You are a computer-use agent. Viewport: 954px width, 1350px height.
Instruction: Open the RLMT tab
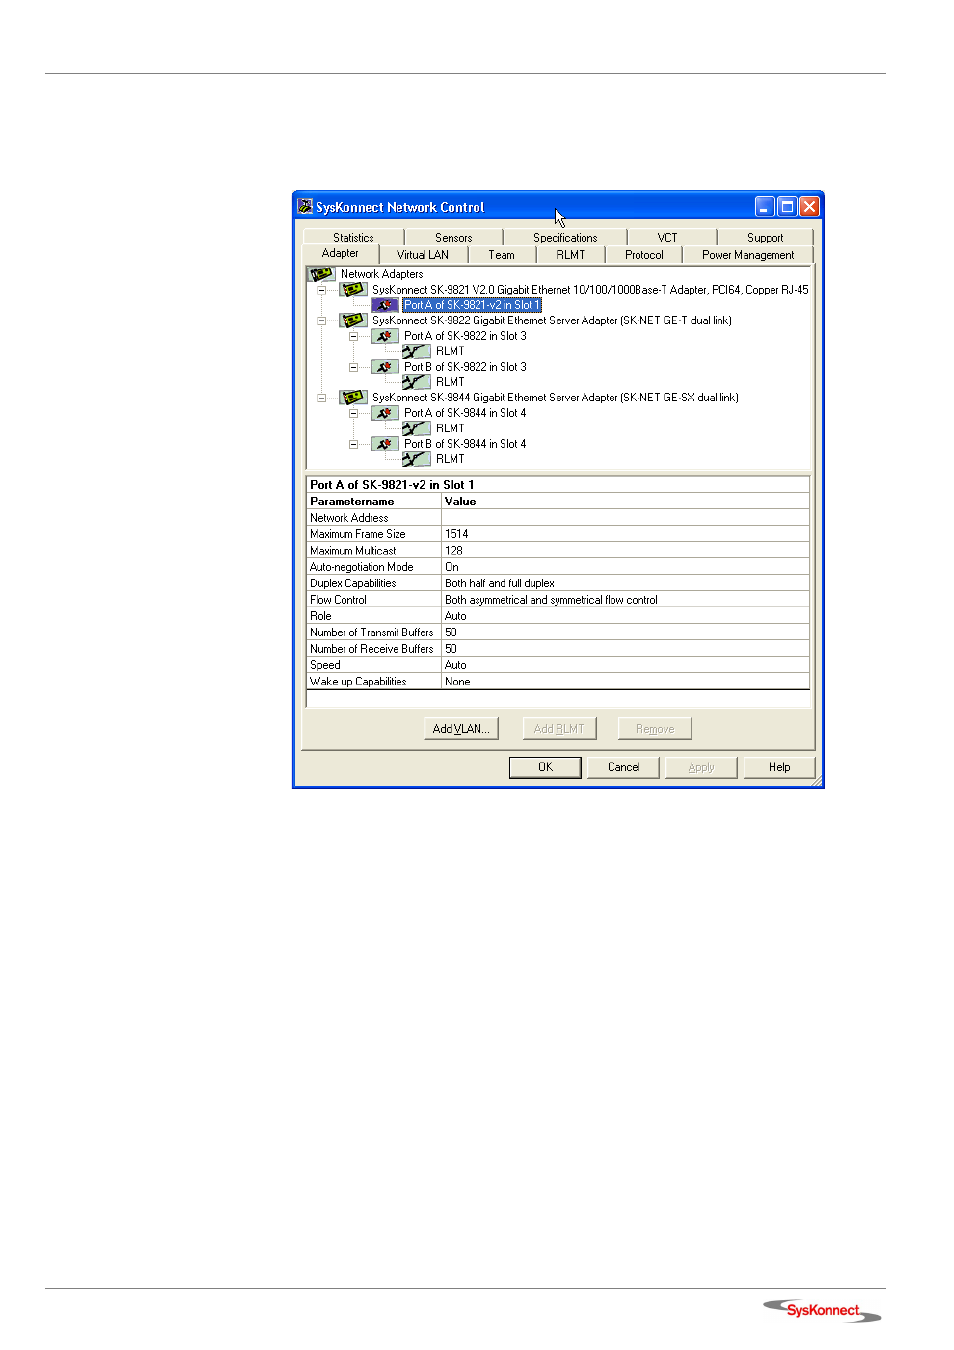[571, 255]
